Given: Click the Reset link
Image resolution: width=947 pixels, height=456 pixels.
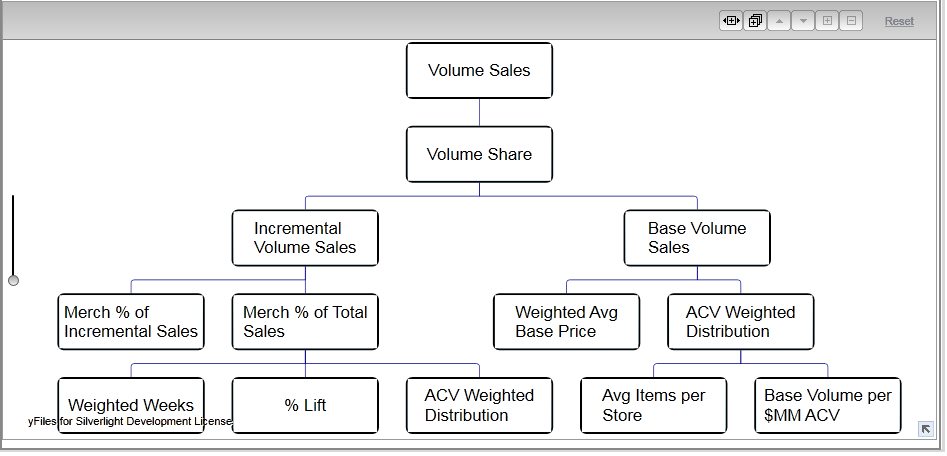Looking at the screenshot, I should point(899,21).
